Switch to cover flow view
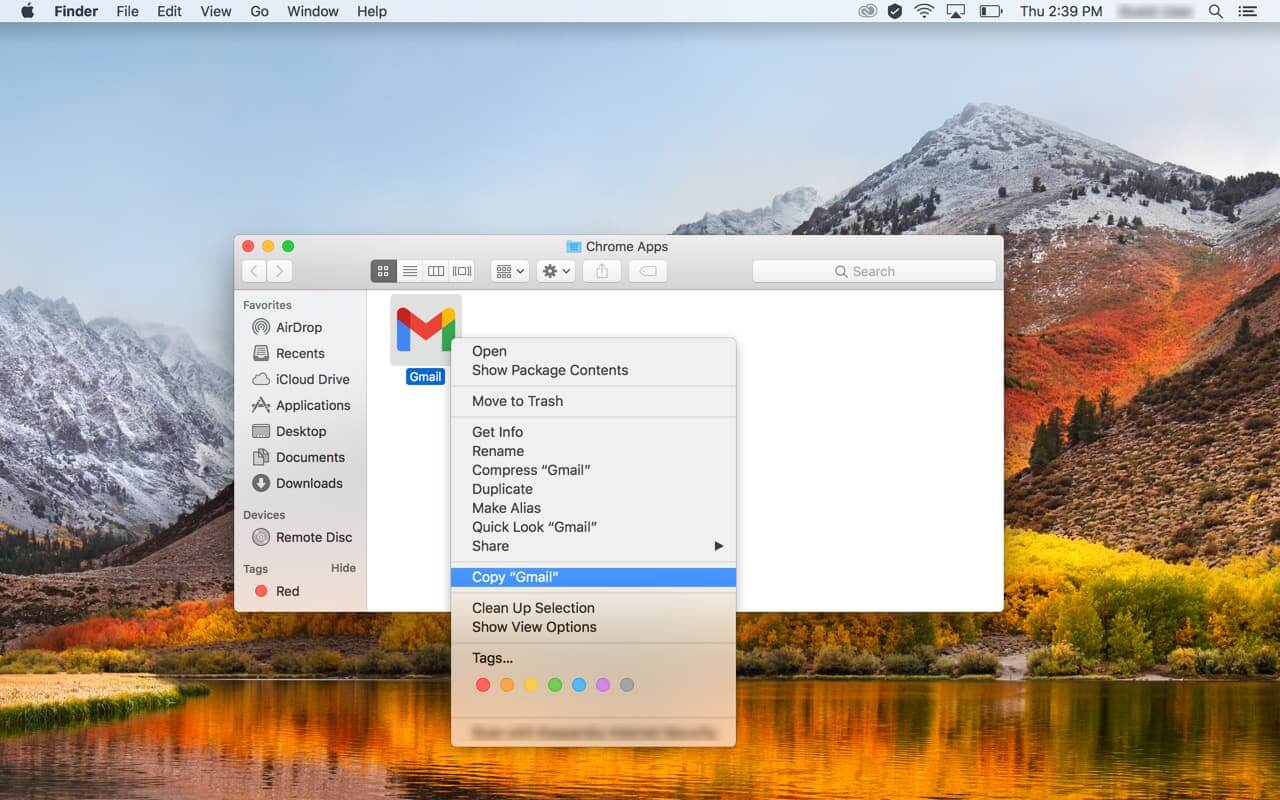The image size is (1280, 800). pos(461,270)
